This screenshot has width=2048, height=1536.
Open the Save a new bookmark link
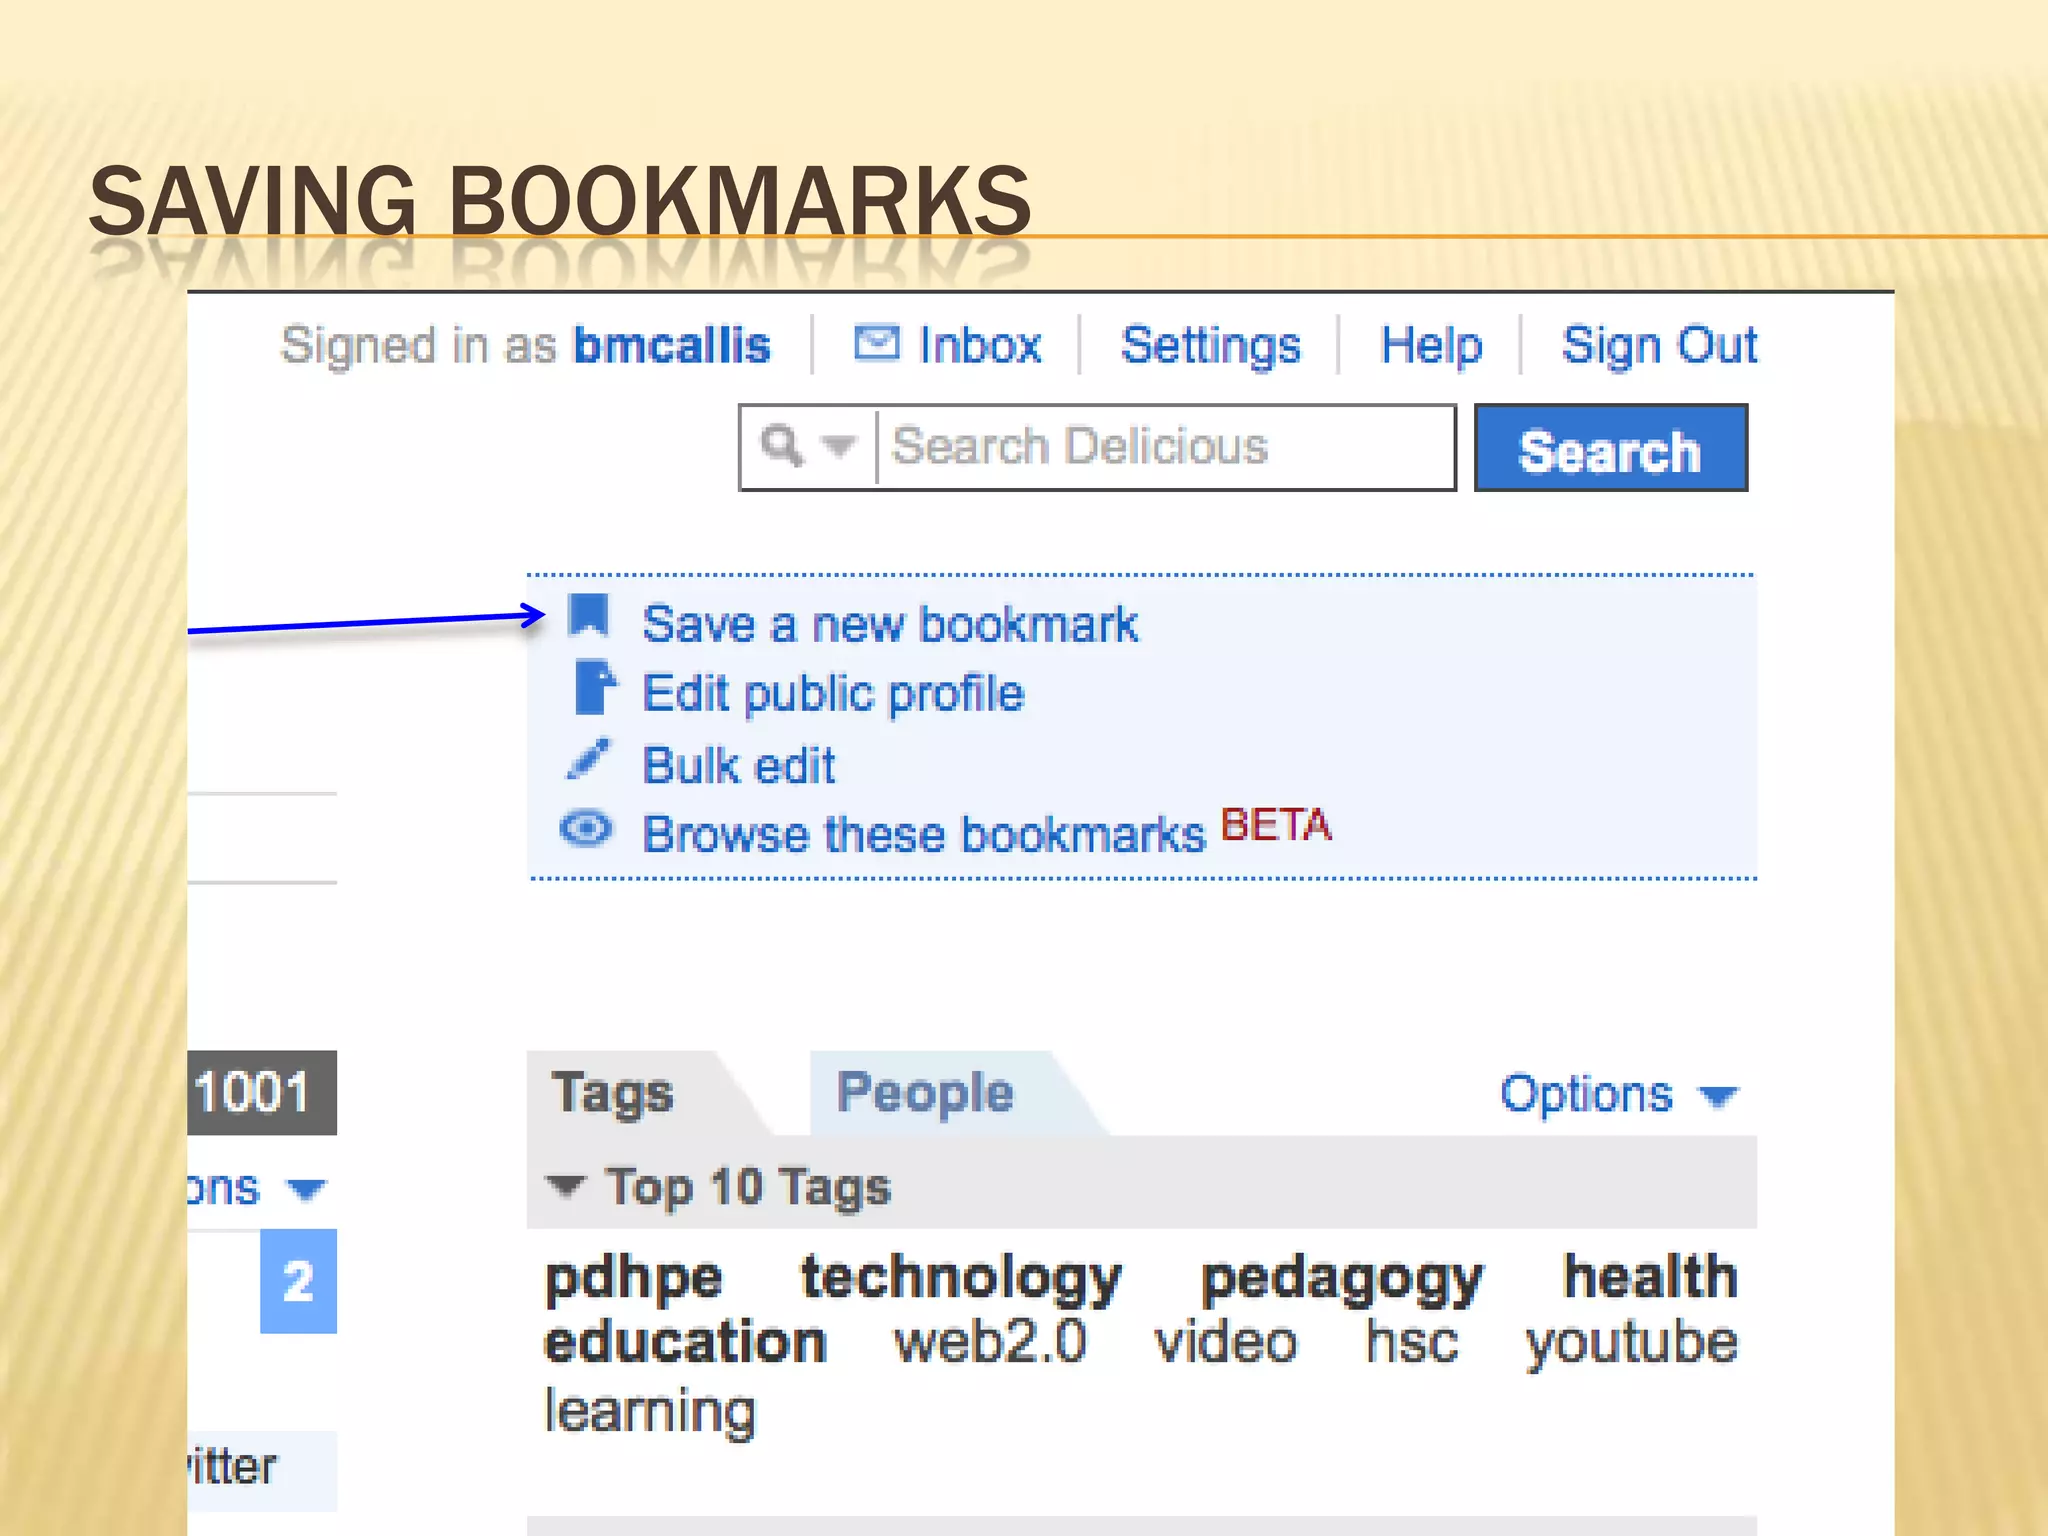tap(890, 624)
